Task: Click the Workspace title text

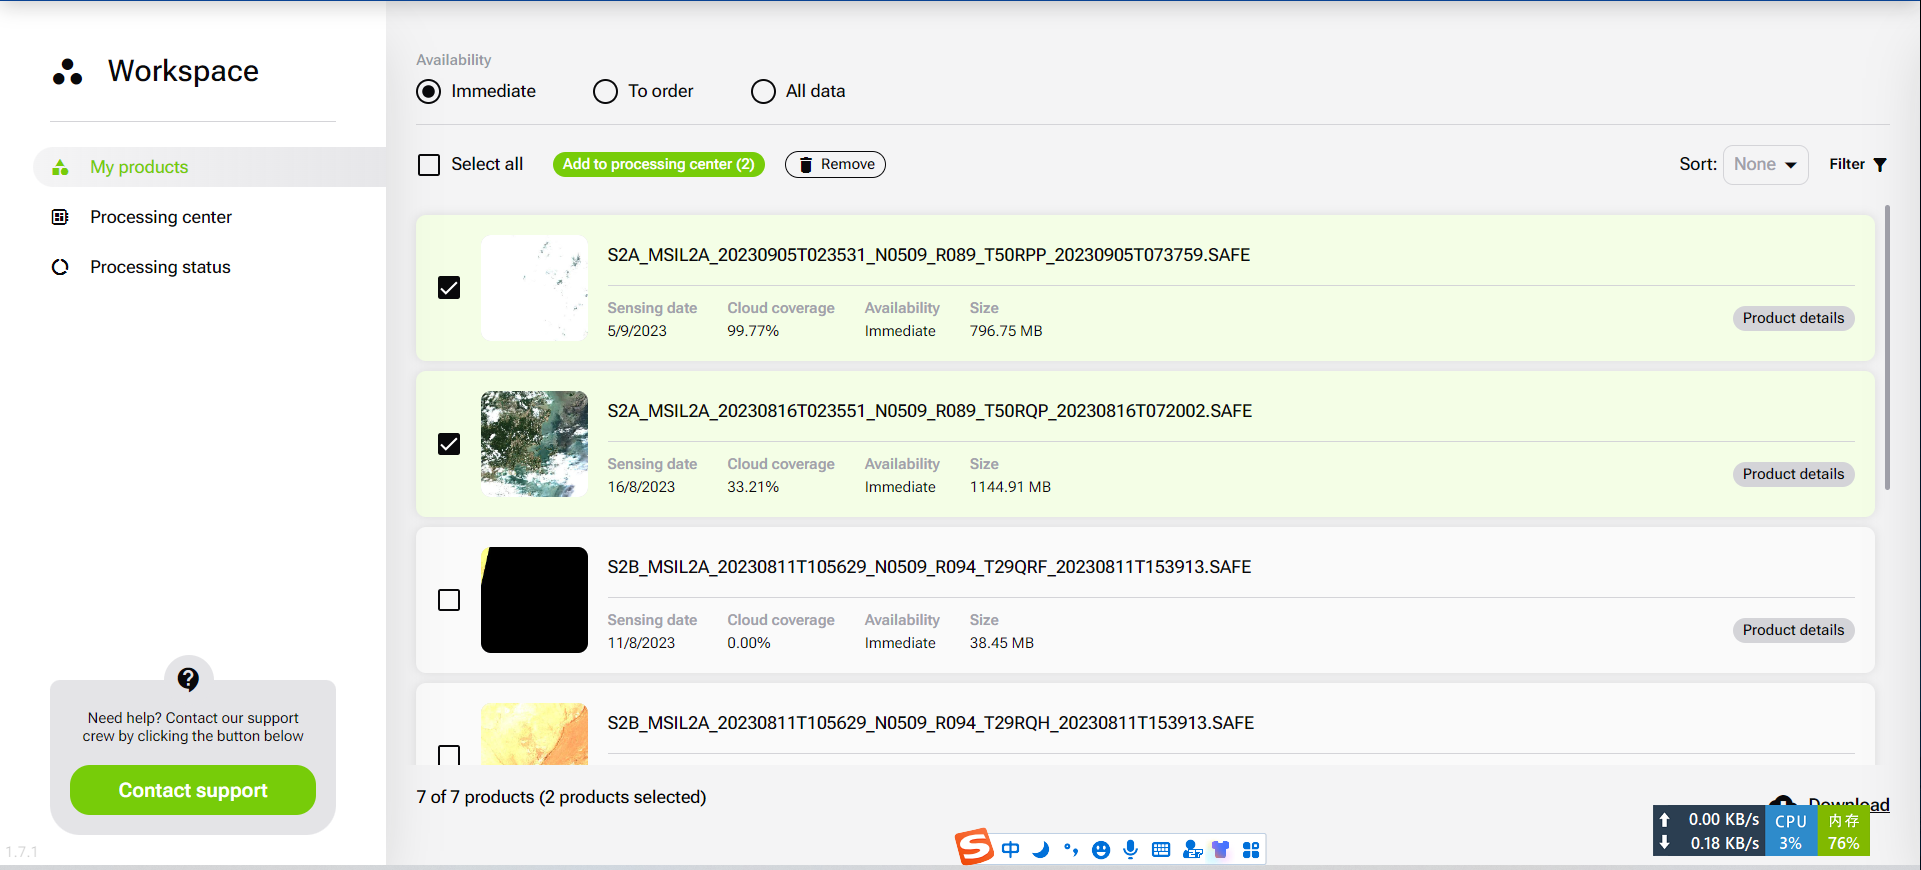Action: [x=183, y=71]
